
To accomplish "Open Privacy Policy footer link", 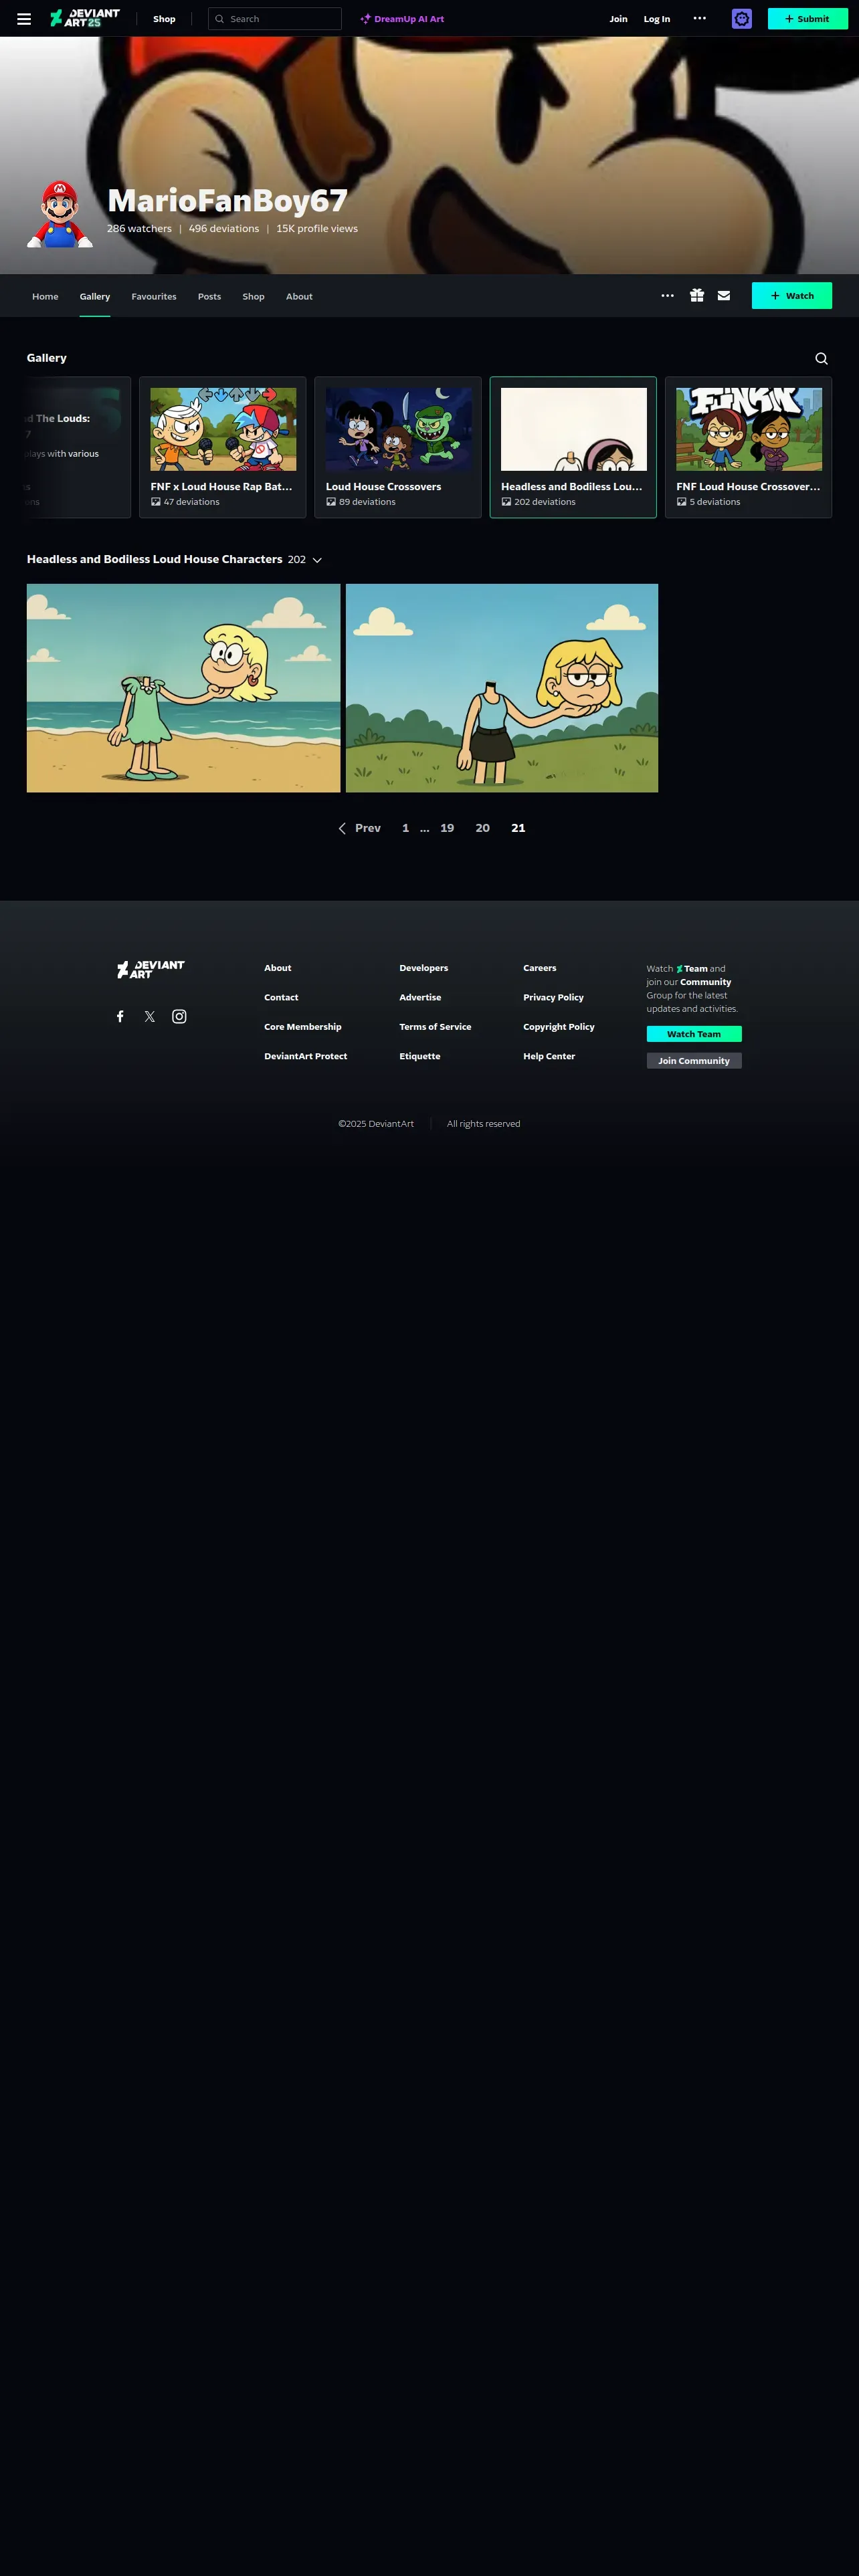I will pos(554,998).
